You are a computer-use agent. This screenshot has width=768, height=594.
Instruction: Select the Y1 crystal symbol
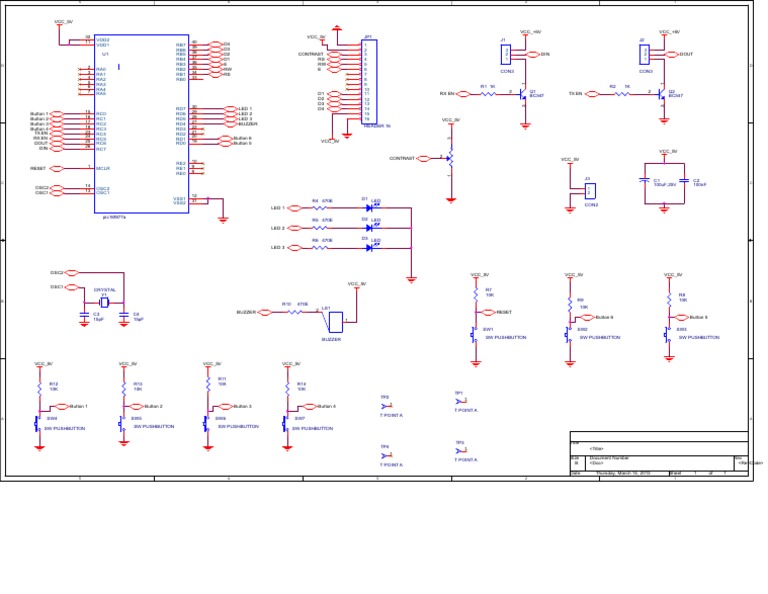coord(104,303)
